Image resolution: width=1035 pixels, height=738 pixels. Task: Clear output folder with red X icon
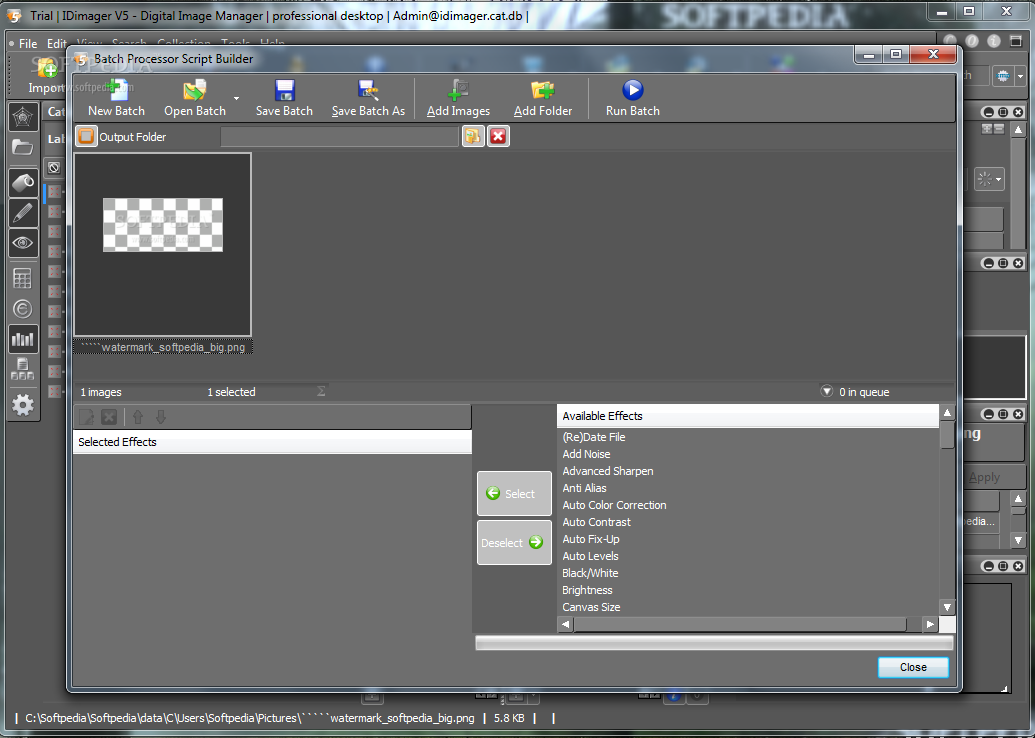point(498,137)
